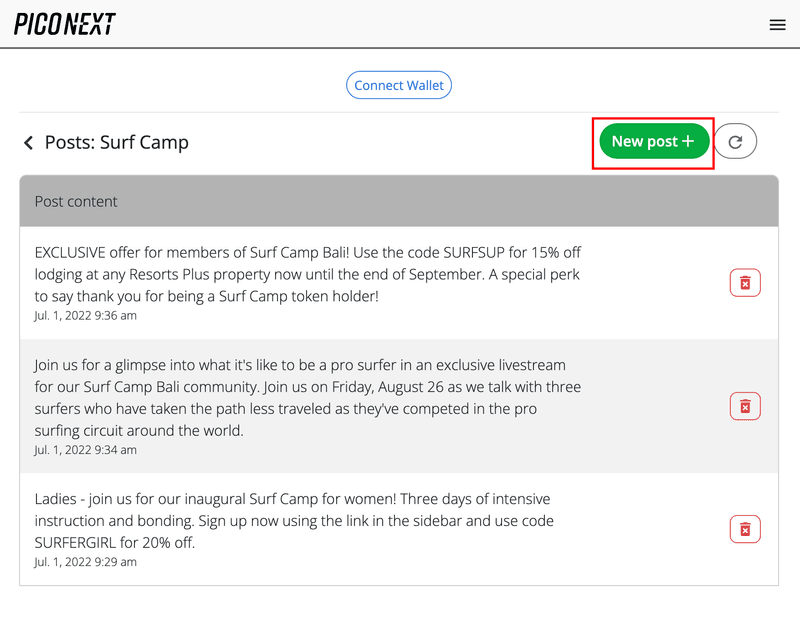Refresh the posts list
800x620 pixels.
[x=735, y=141]
